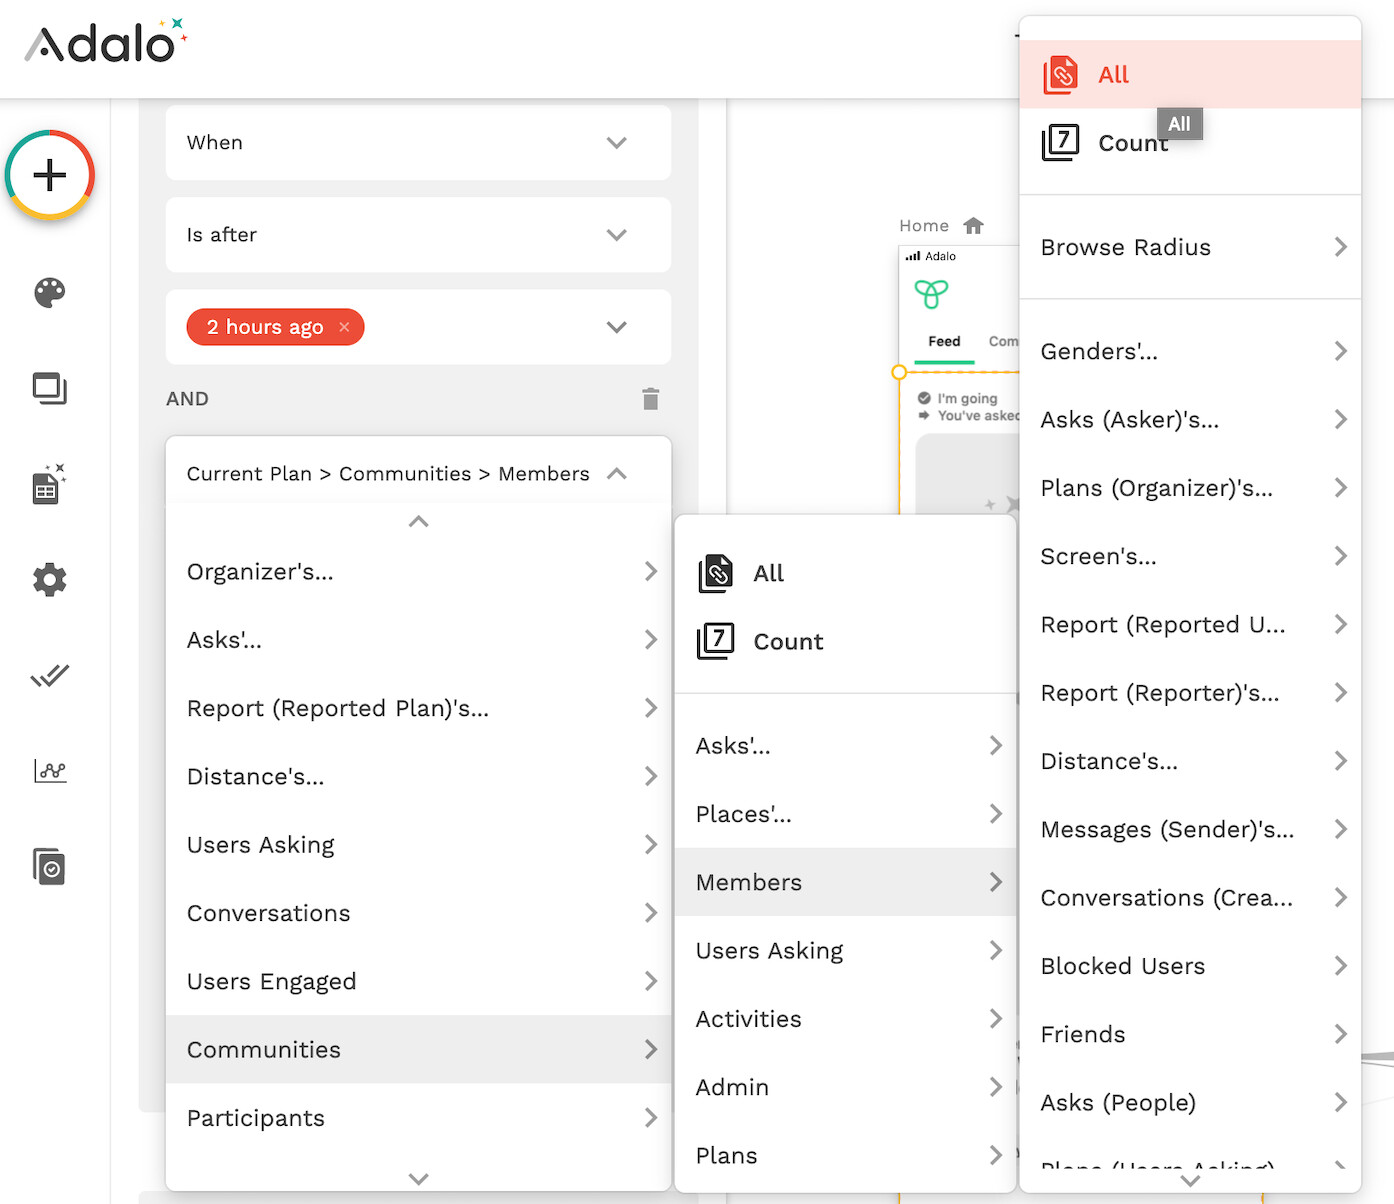Remove the '2 hours ago' chip

tap(344, 327)
